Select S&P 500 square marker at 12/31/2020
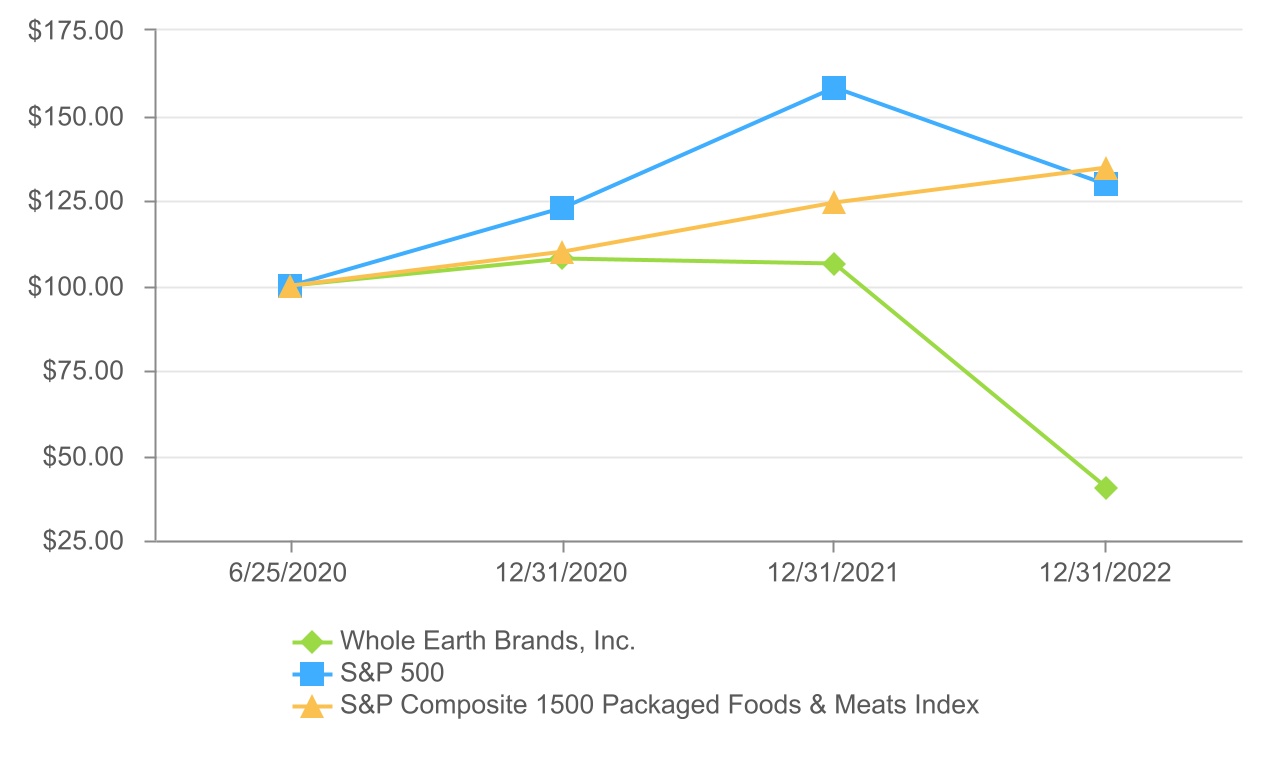 click(562, 208)
